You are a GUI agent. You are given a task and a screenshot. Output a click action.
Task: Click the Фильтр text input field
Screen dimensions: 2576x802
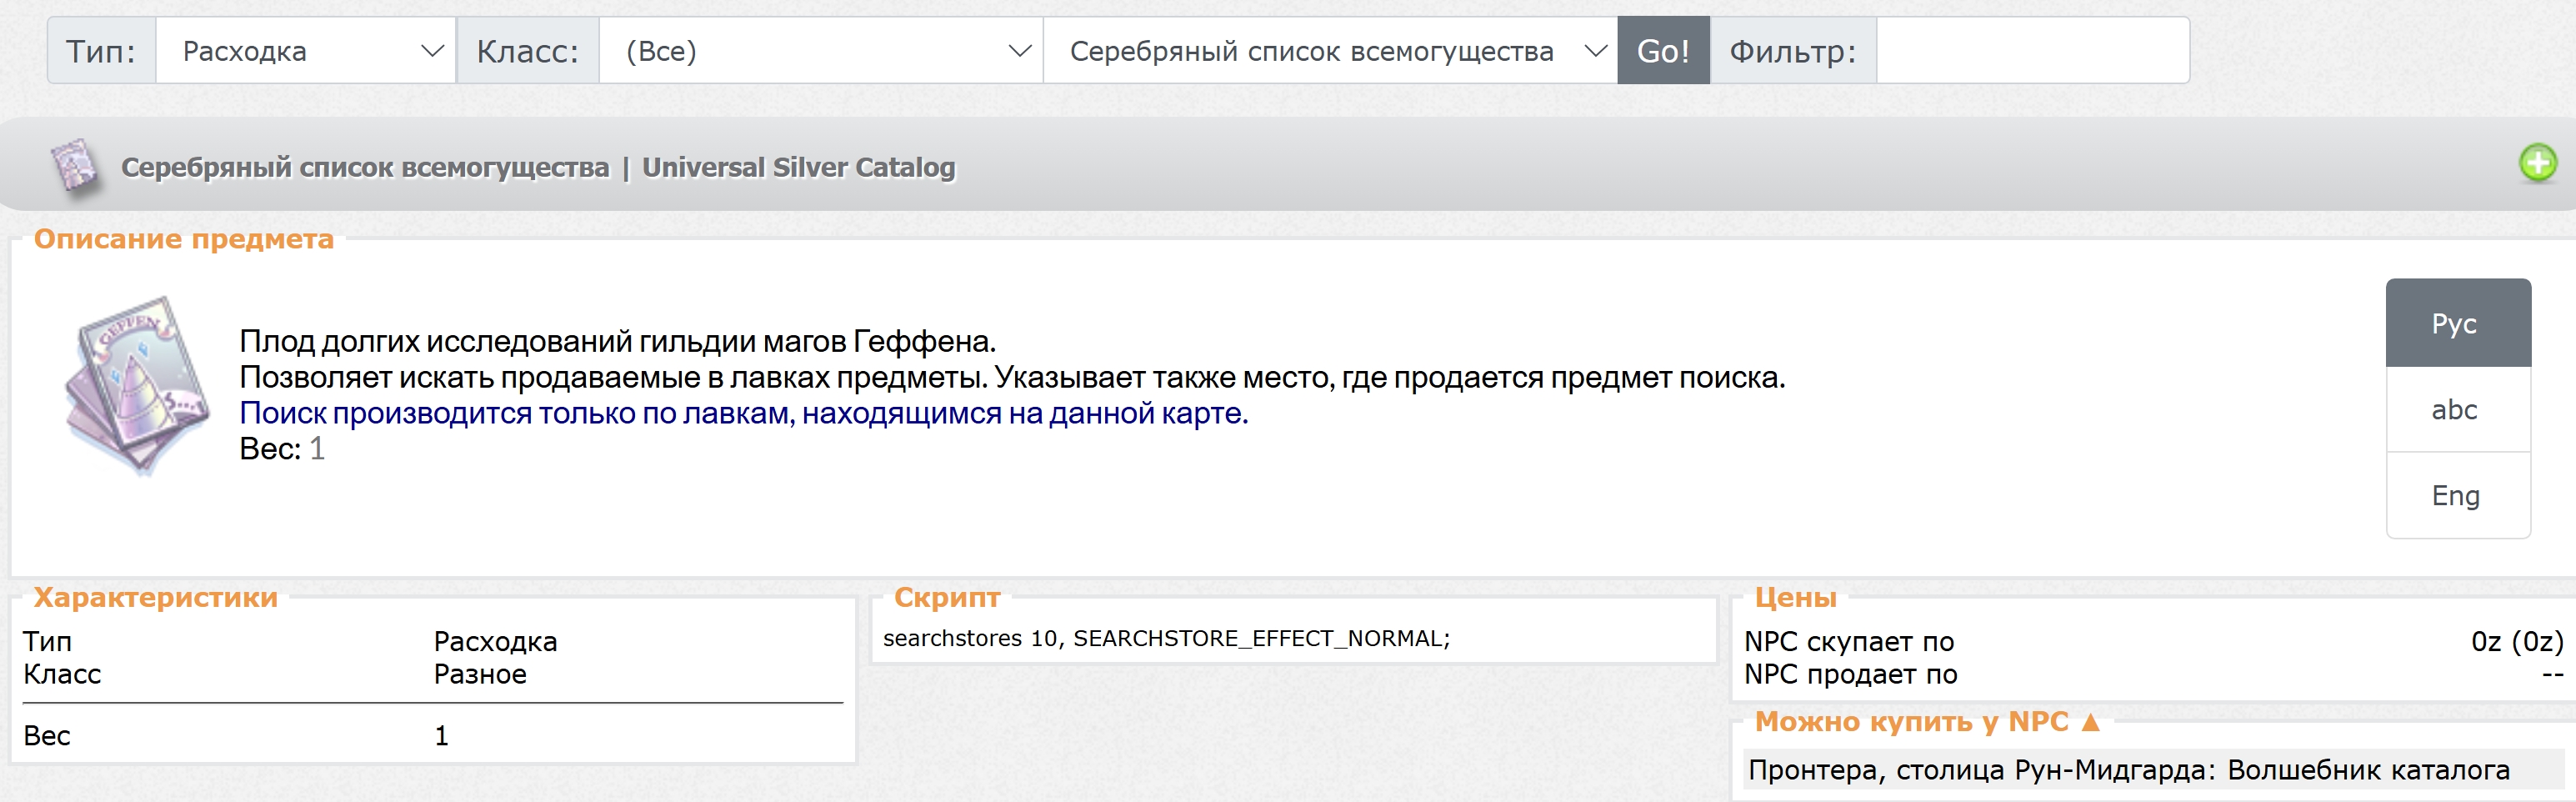click(2031, 51)
